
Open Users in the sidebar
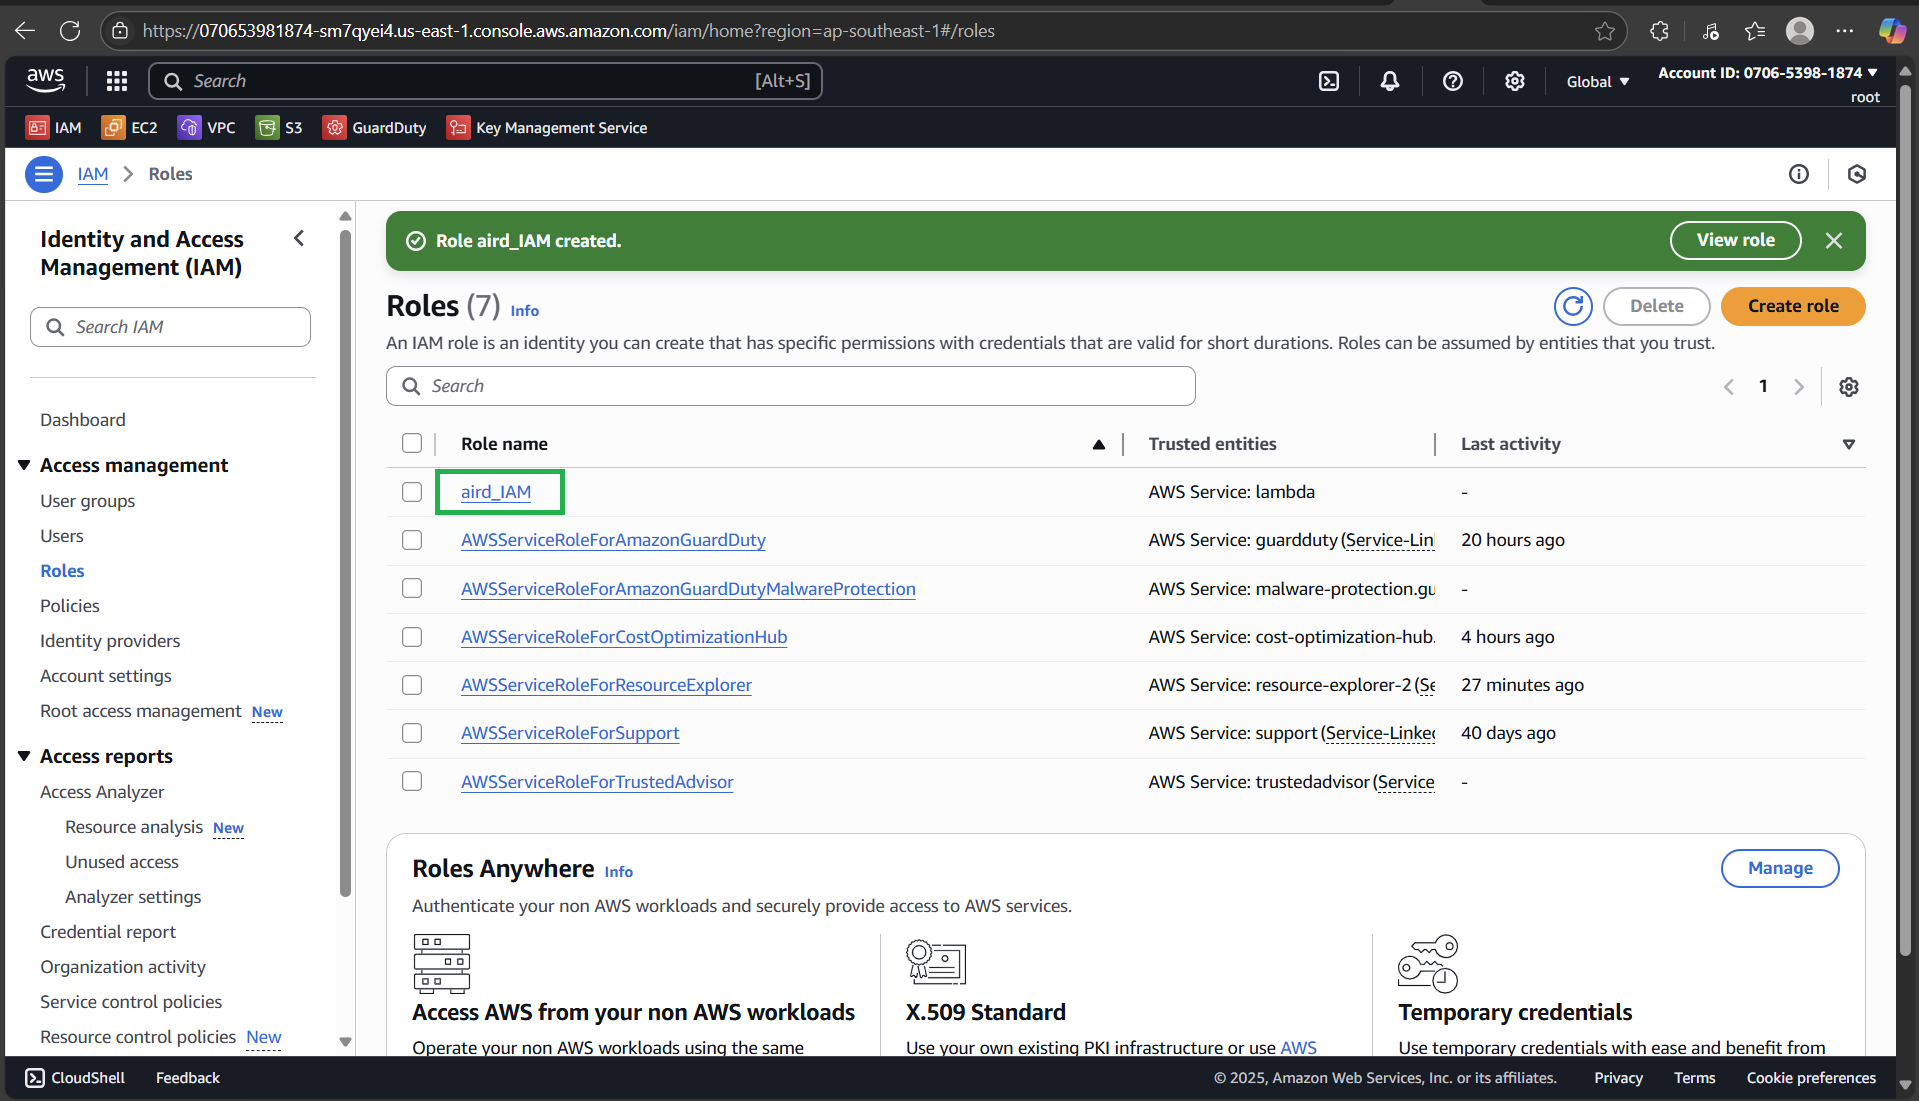(x=62, y=536)
